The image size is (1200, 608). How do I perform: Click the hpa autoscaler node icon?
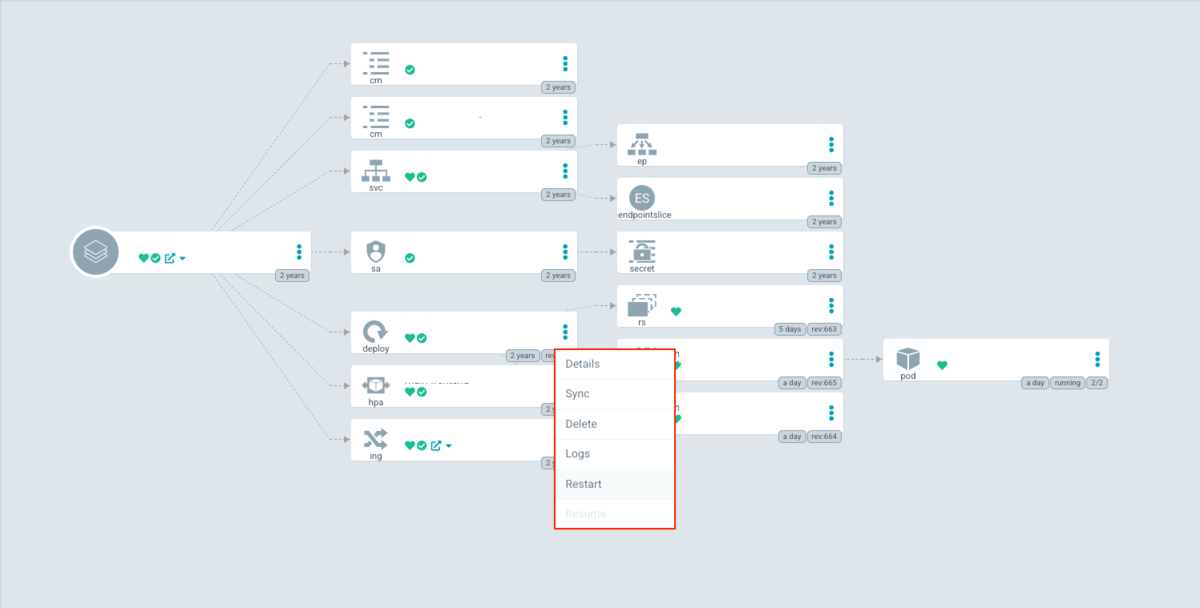pyautogui.click(x=376, y=385)
